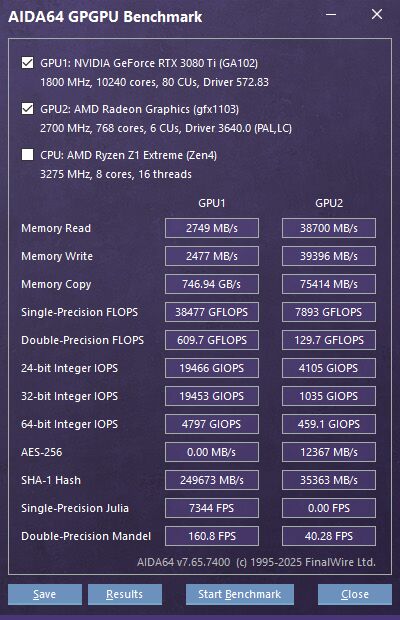Open the Results button

(125, 594)
